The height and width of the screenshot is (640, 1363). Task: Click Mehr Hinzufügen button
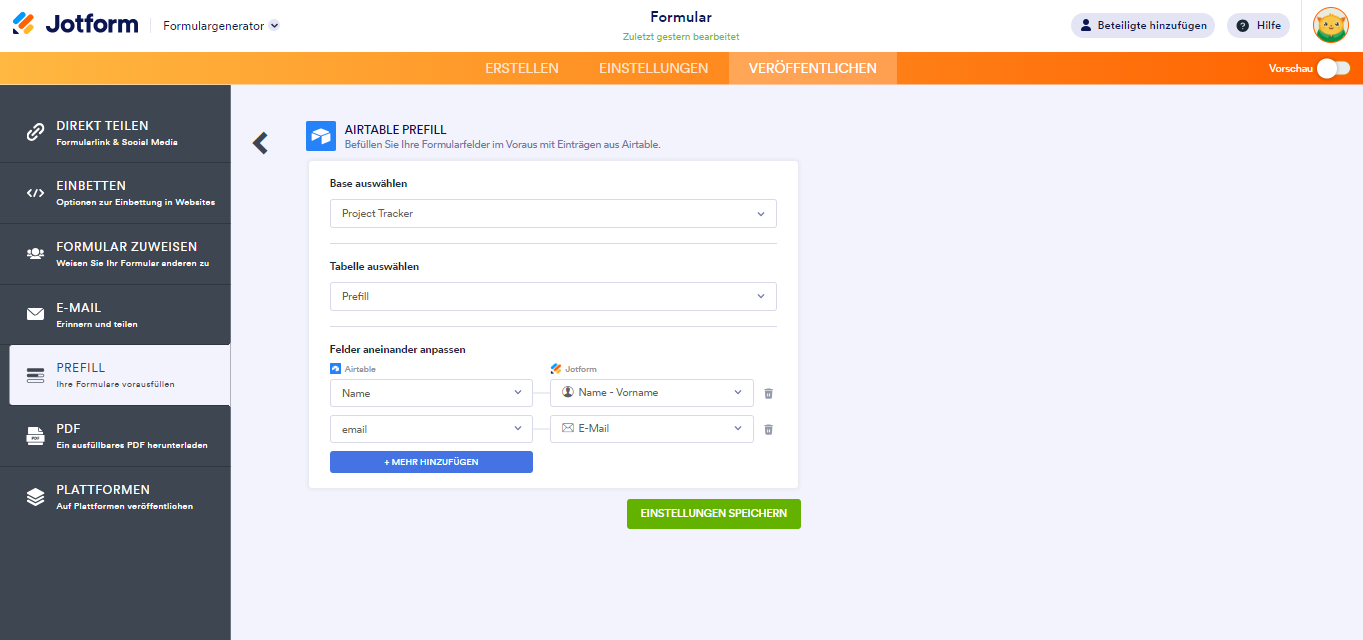click(431, 462)
